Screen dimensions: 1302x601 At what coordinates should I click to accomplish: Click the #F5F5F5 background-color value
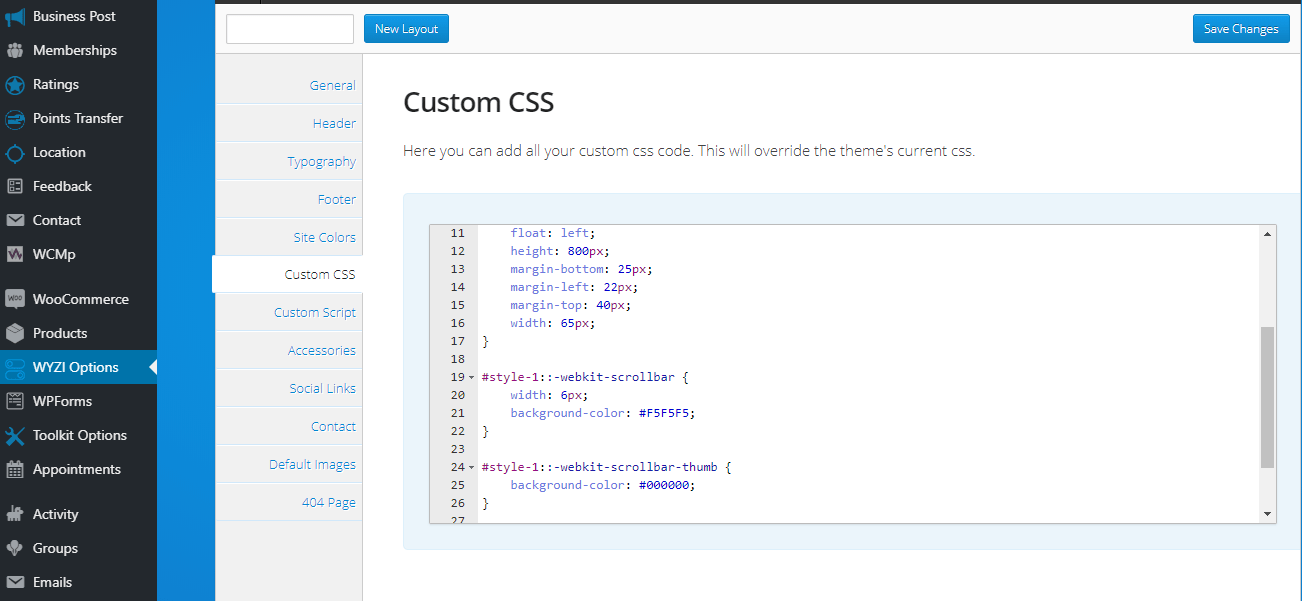click(x=663, y=412)
